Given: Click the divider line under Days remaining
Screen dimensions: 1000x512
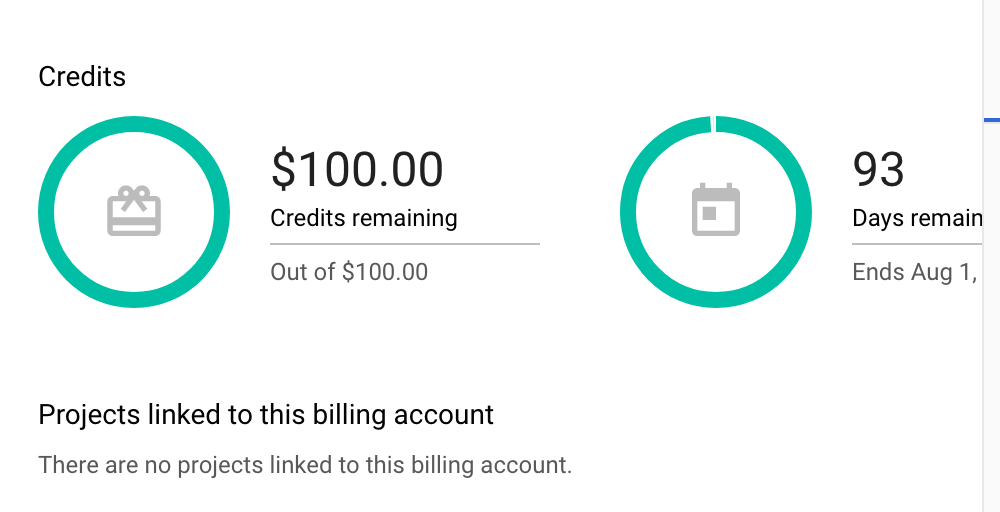Looking at the screenshot, I should [x=917, y=244].
